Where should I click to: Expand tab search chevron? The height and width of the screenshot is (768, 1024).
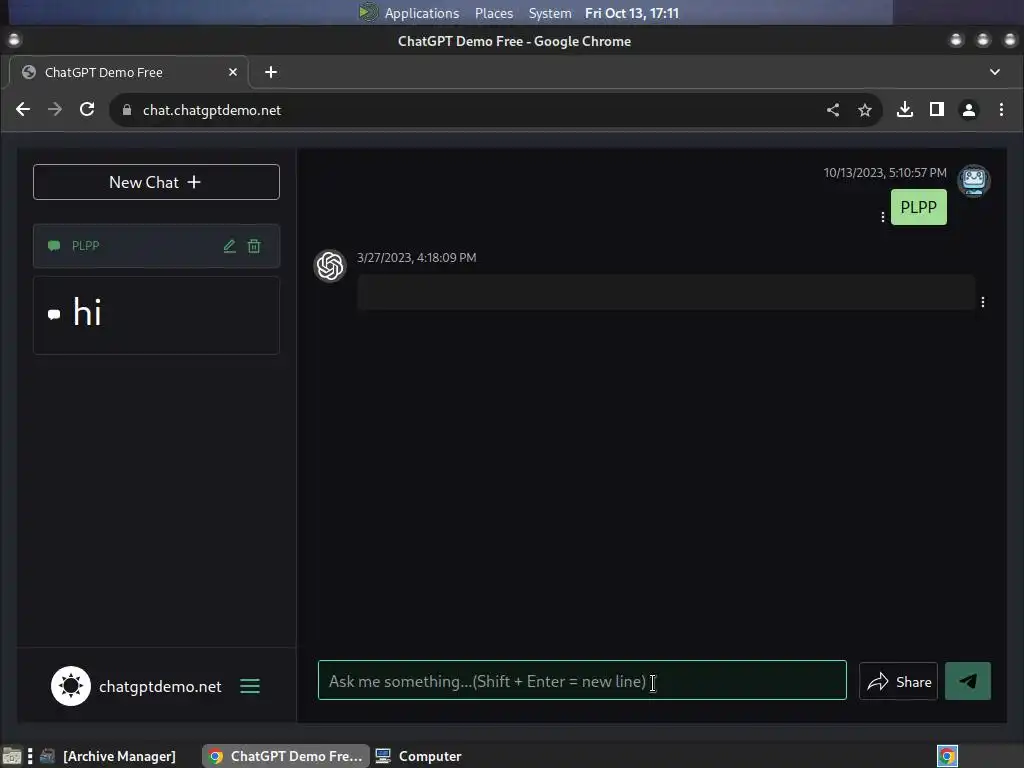pos(995,72)
